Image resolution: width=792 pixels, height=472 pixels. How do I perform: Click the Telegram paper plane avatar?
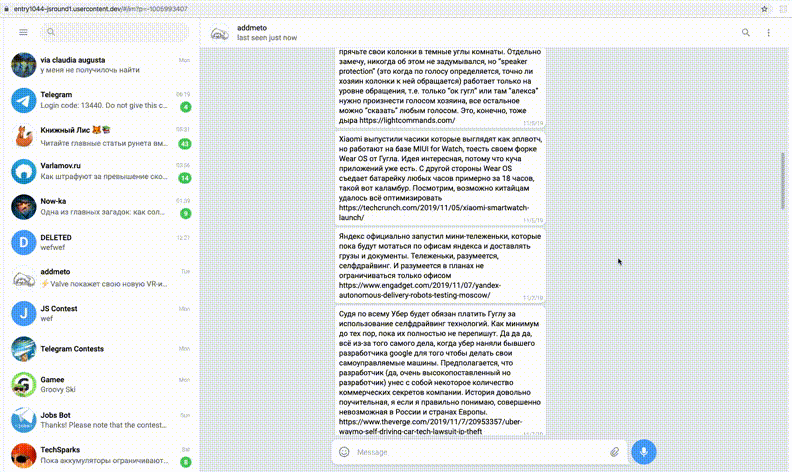[24, 100]
